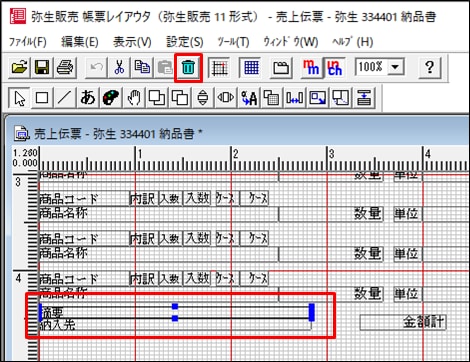The height and width of the screenshot is (362, 470).
Task: Open a file with the folder icon
Action: (x=19, y=68)
